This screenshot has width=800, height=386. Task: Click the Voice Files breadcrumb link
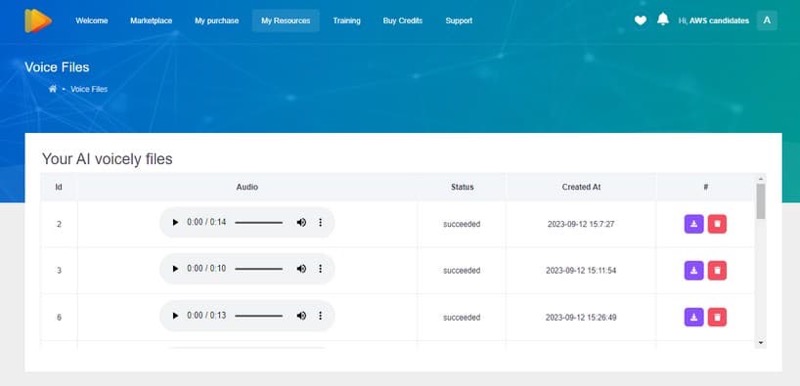coord(89,89)
